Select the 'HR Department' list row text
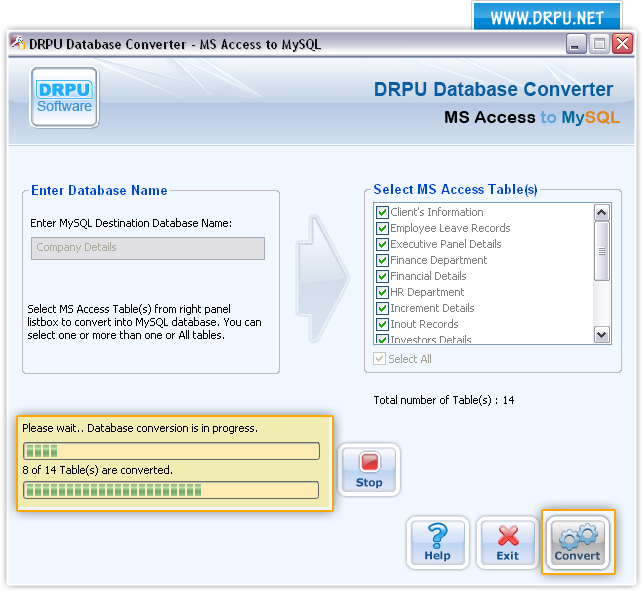Viewport: 643px width, 592px height. pyautogui.click(x=427, y=292)
